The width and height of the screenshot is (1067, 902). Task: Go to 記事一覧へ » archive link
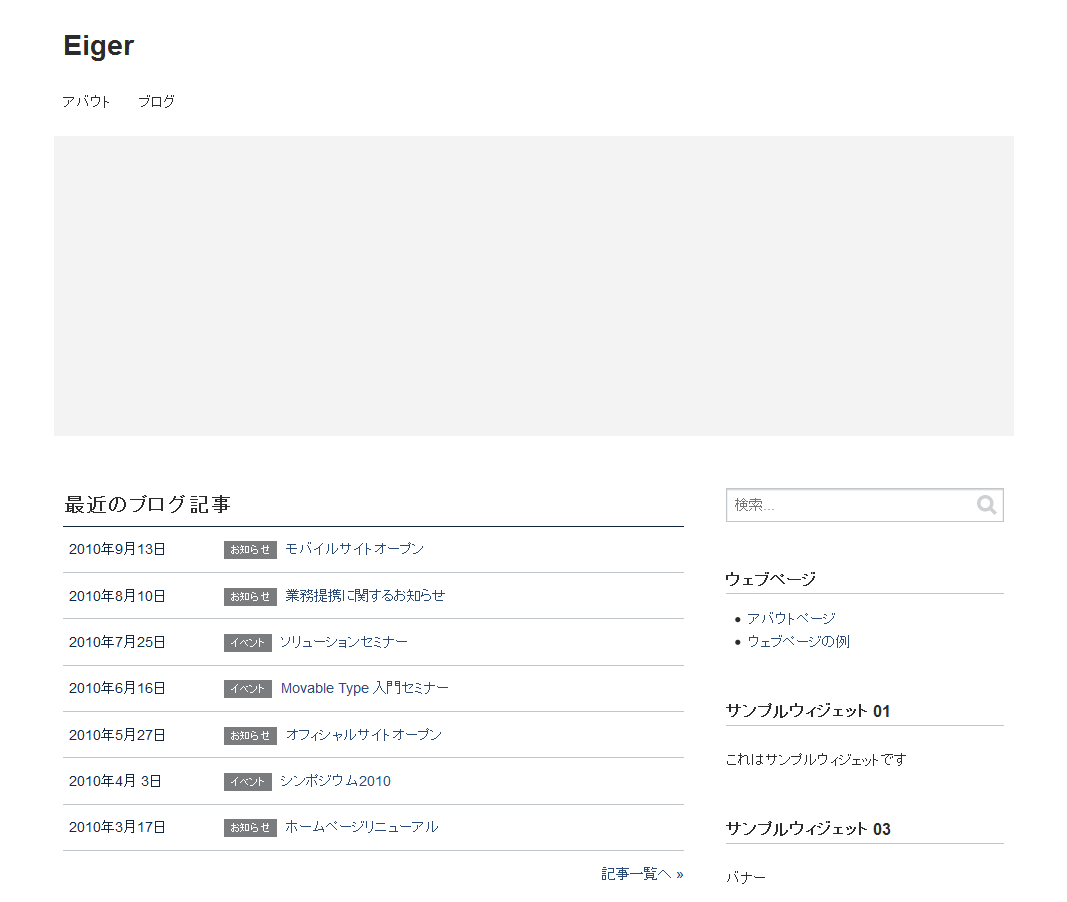[x=642, y=874]
